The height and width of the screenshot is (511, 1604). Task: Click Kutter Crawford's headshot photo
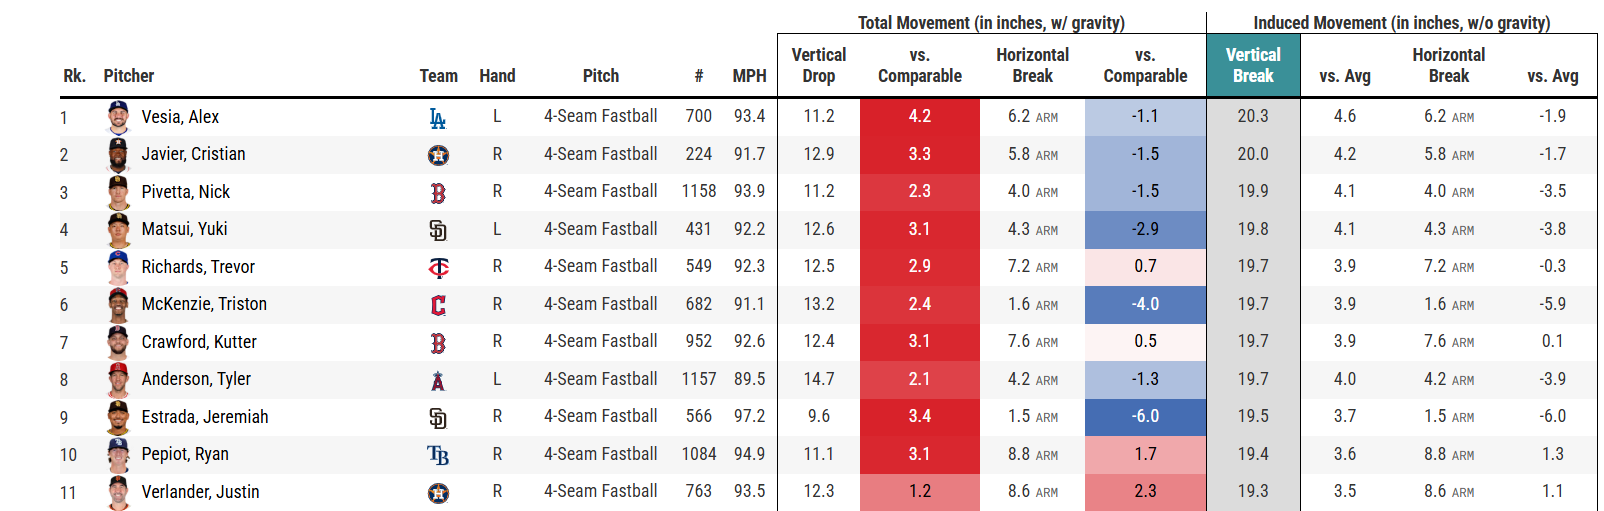point(118,342)
